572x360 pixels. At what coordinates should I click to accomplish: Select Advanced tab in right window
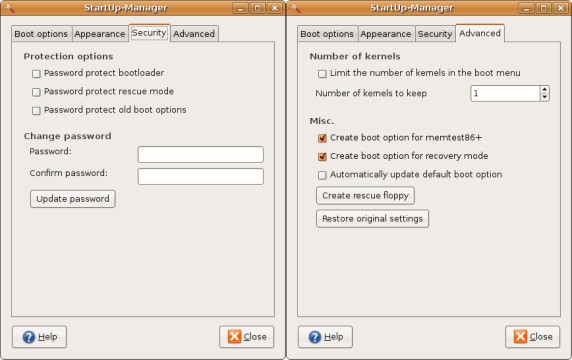click(x=480, y=33)
